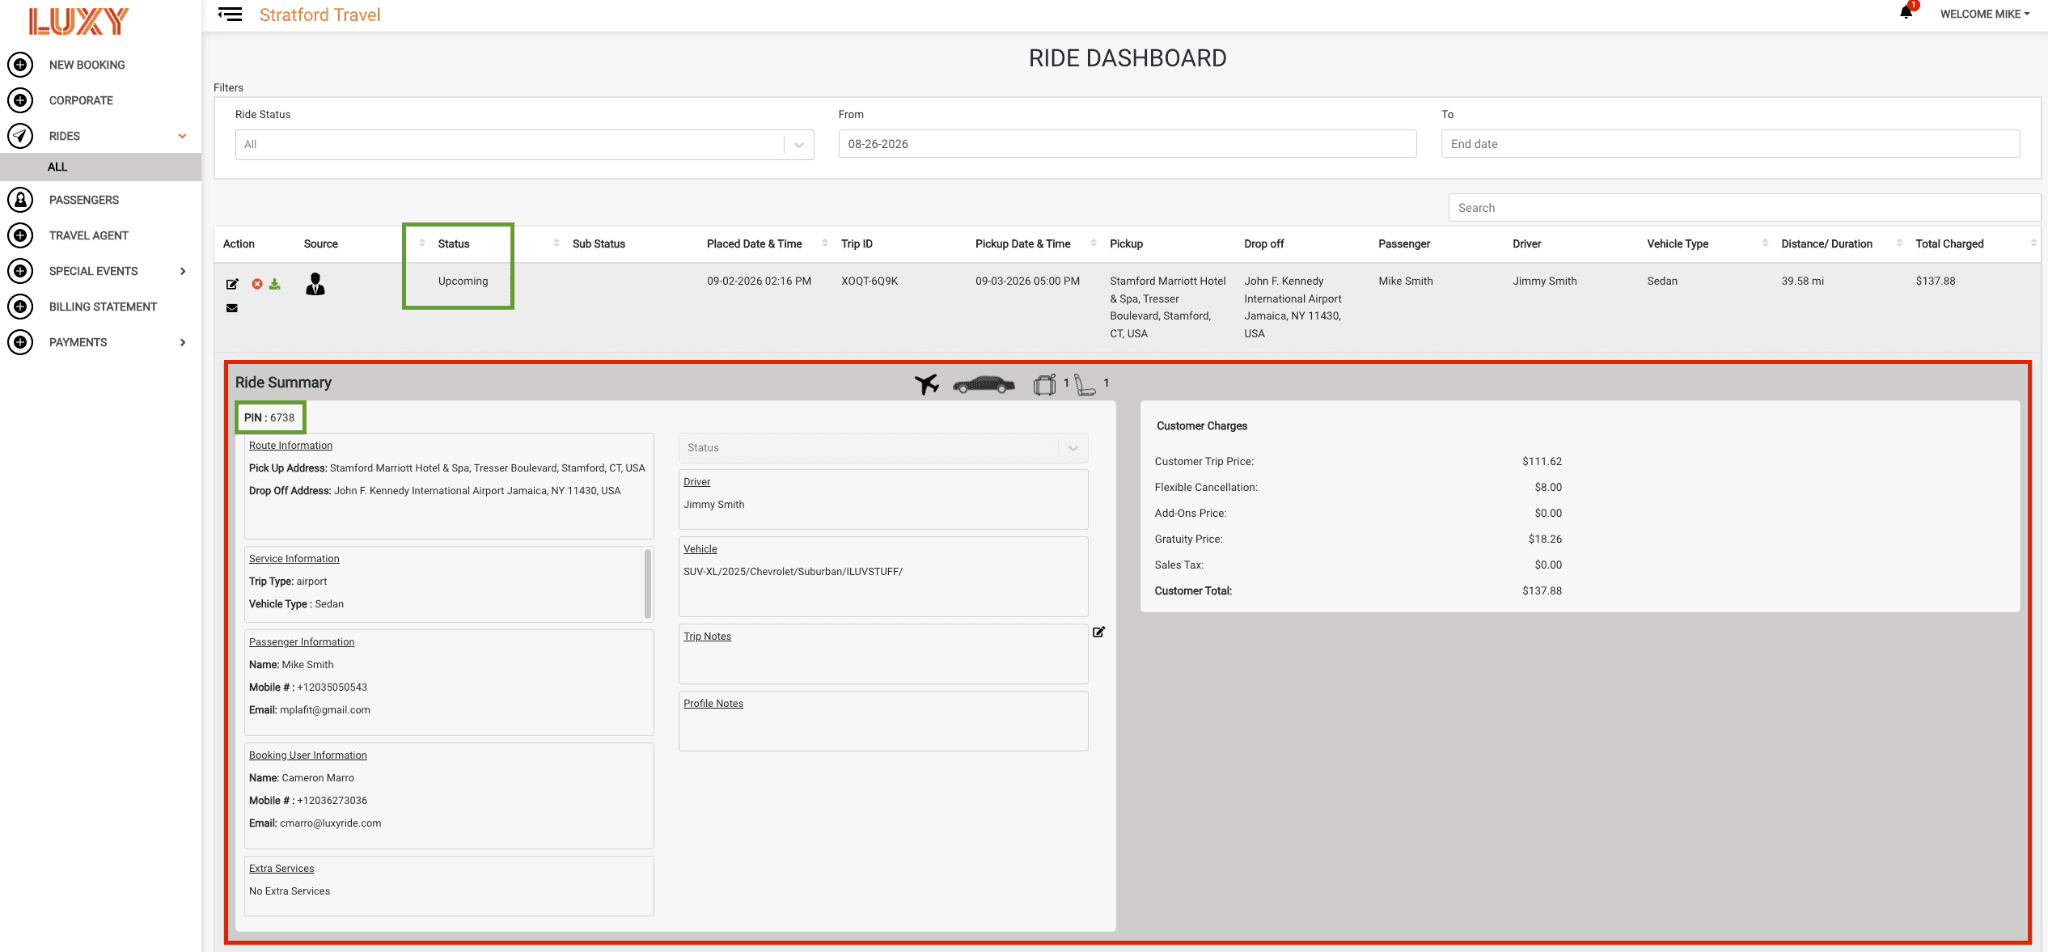Image resolution: width=2048 pixels, height=952 pixels.
Task: Click the sedan car icon in Ride Summary
Action: [x=984, y=384]
